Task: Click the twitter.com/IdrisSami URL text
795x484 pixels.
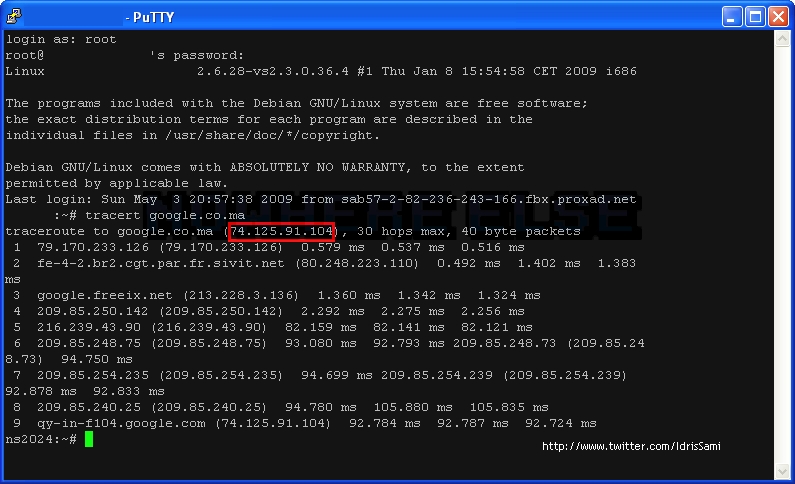Action: (x=631, y=446)
